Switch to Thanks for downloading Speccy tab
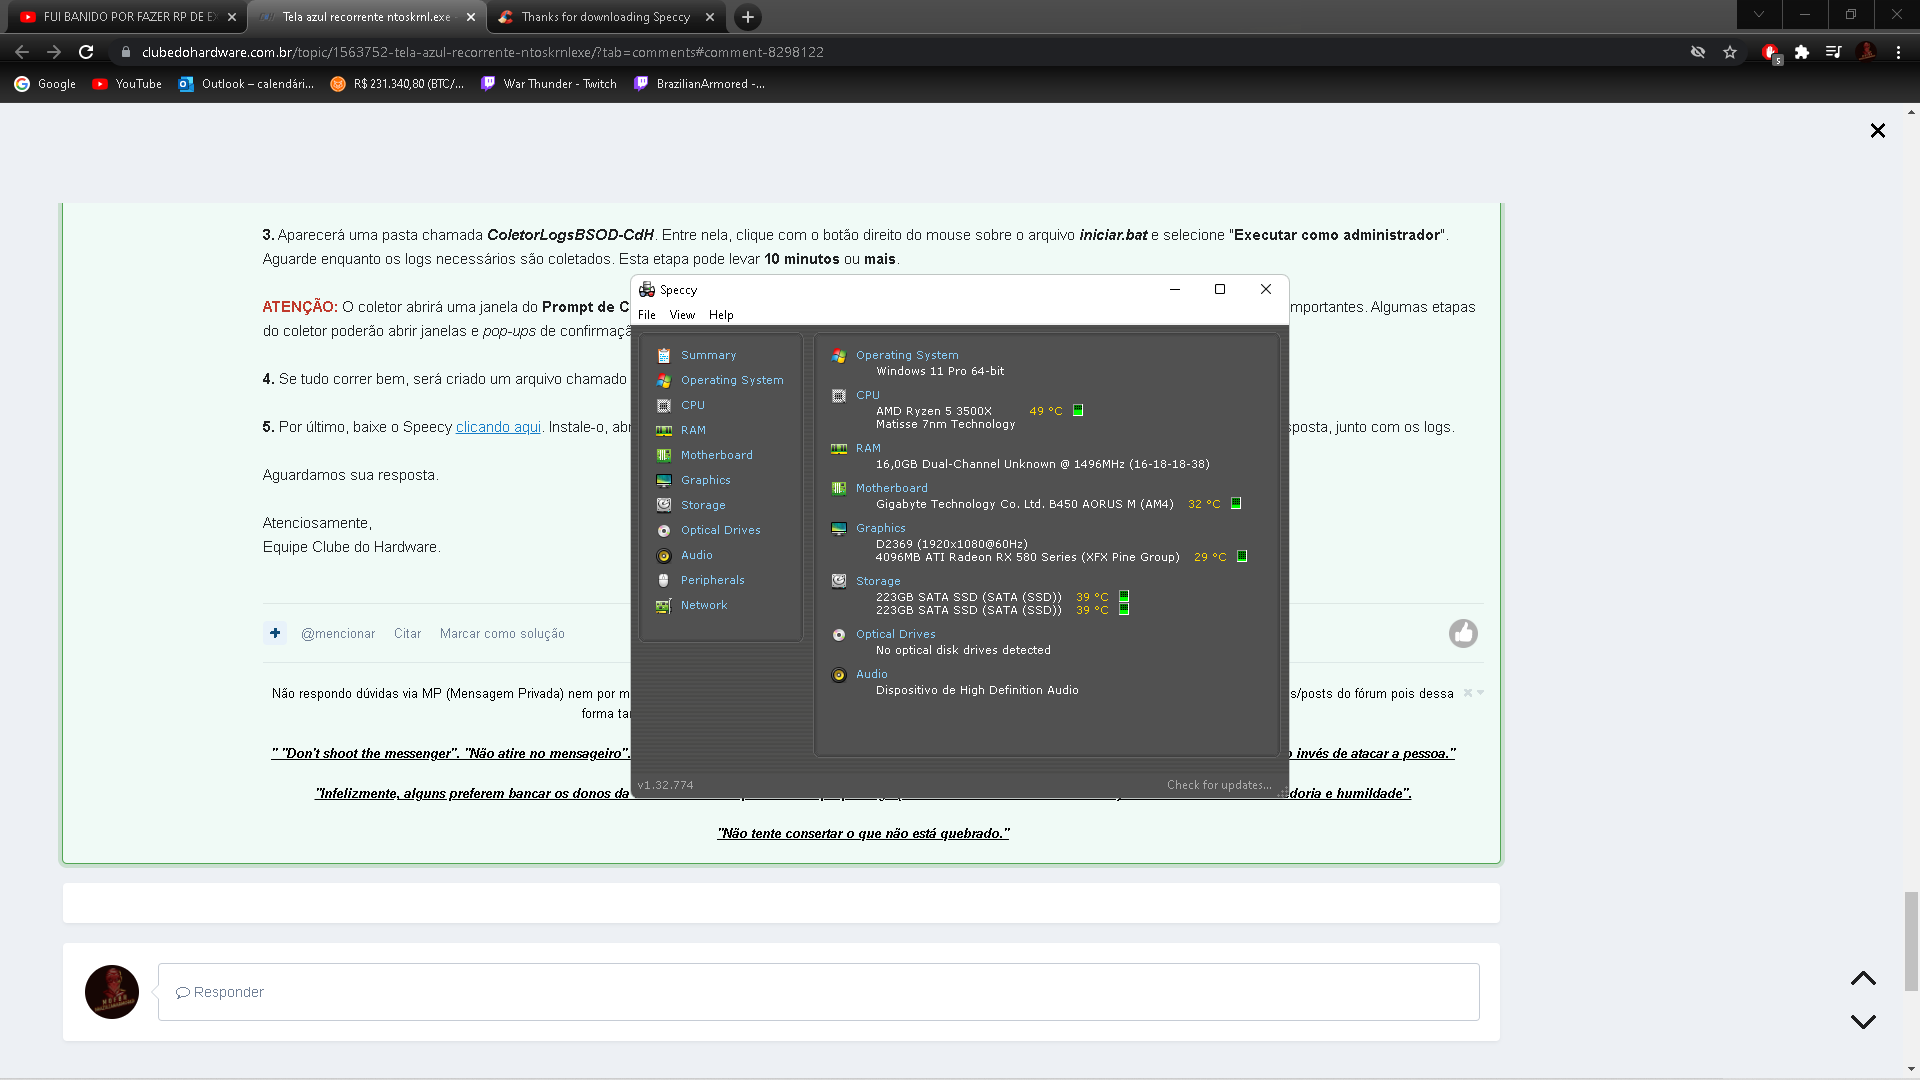The image size is (1920, 1080). coord(606,17)
